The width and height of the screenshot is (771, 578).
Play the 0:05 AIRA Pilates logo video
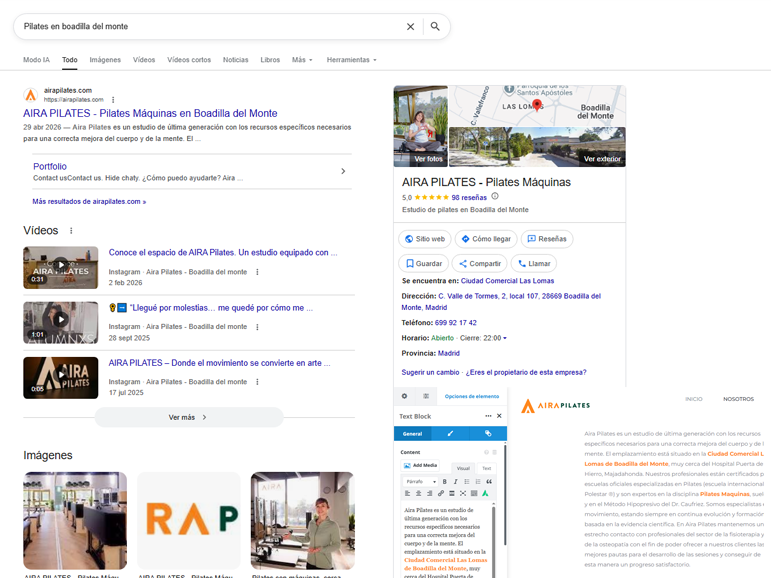(x=60, y=378)
